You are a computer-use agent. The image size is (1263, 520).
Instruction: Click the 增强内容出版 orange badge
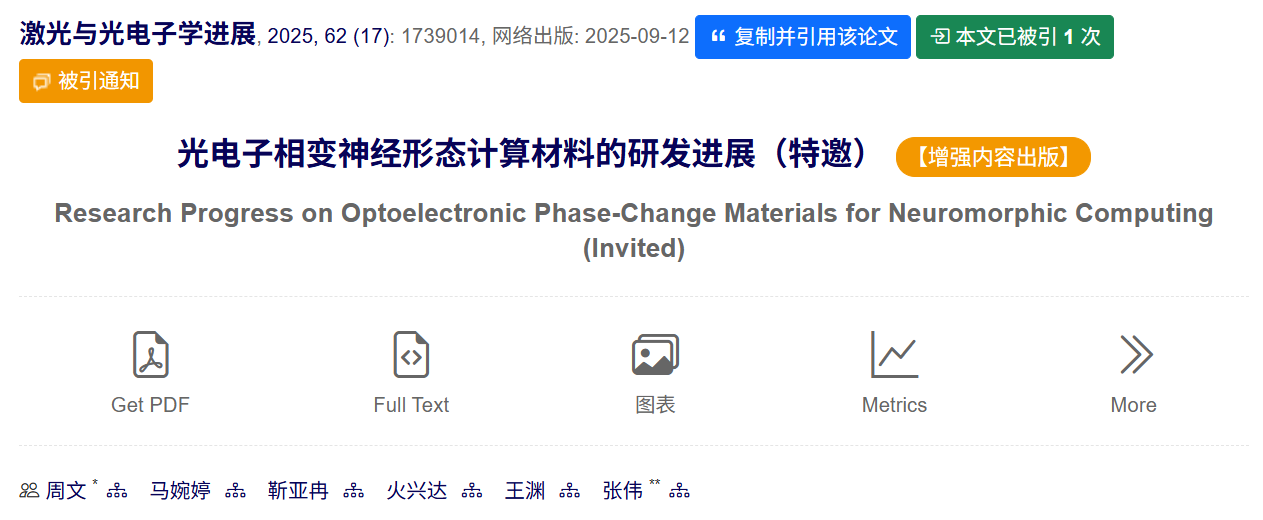point(992,157)
